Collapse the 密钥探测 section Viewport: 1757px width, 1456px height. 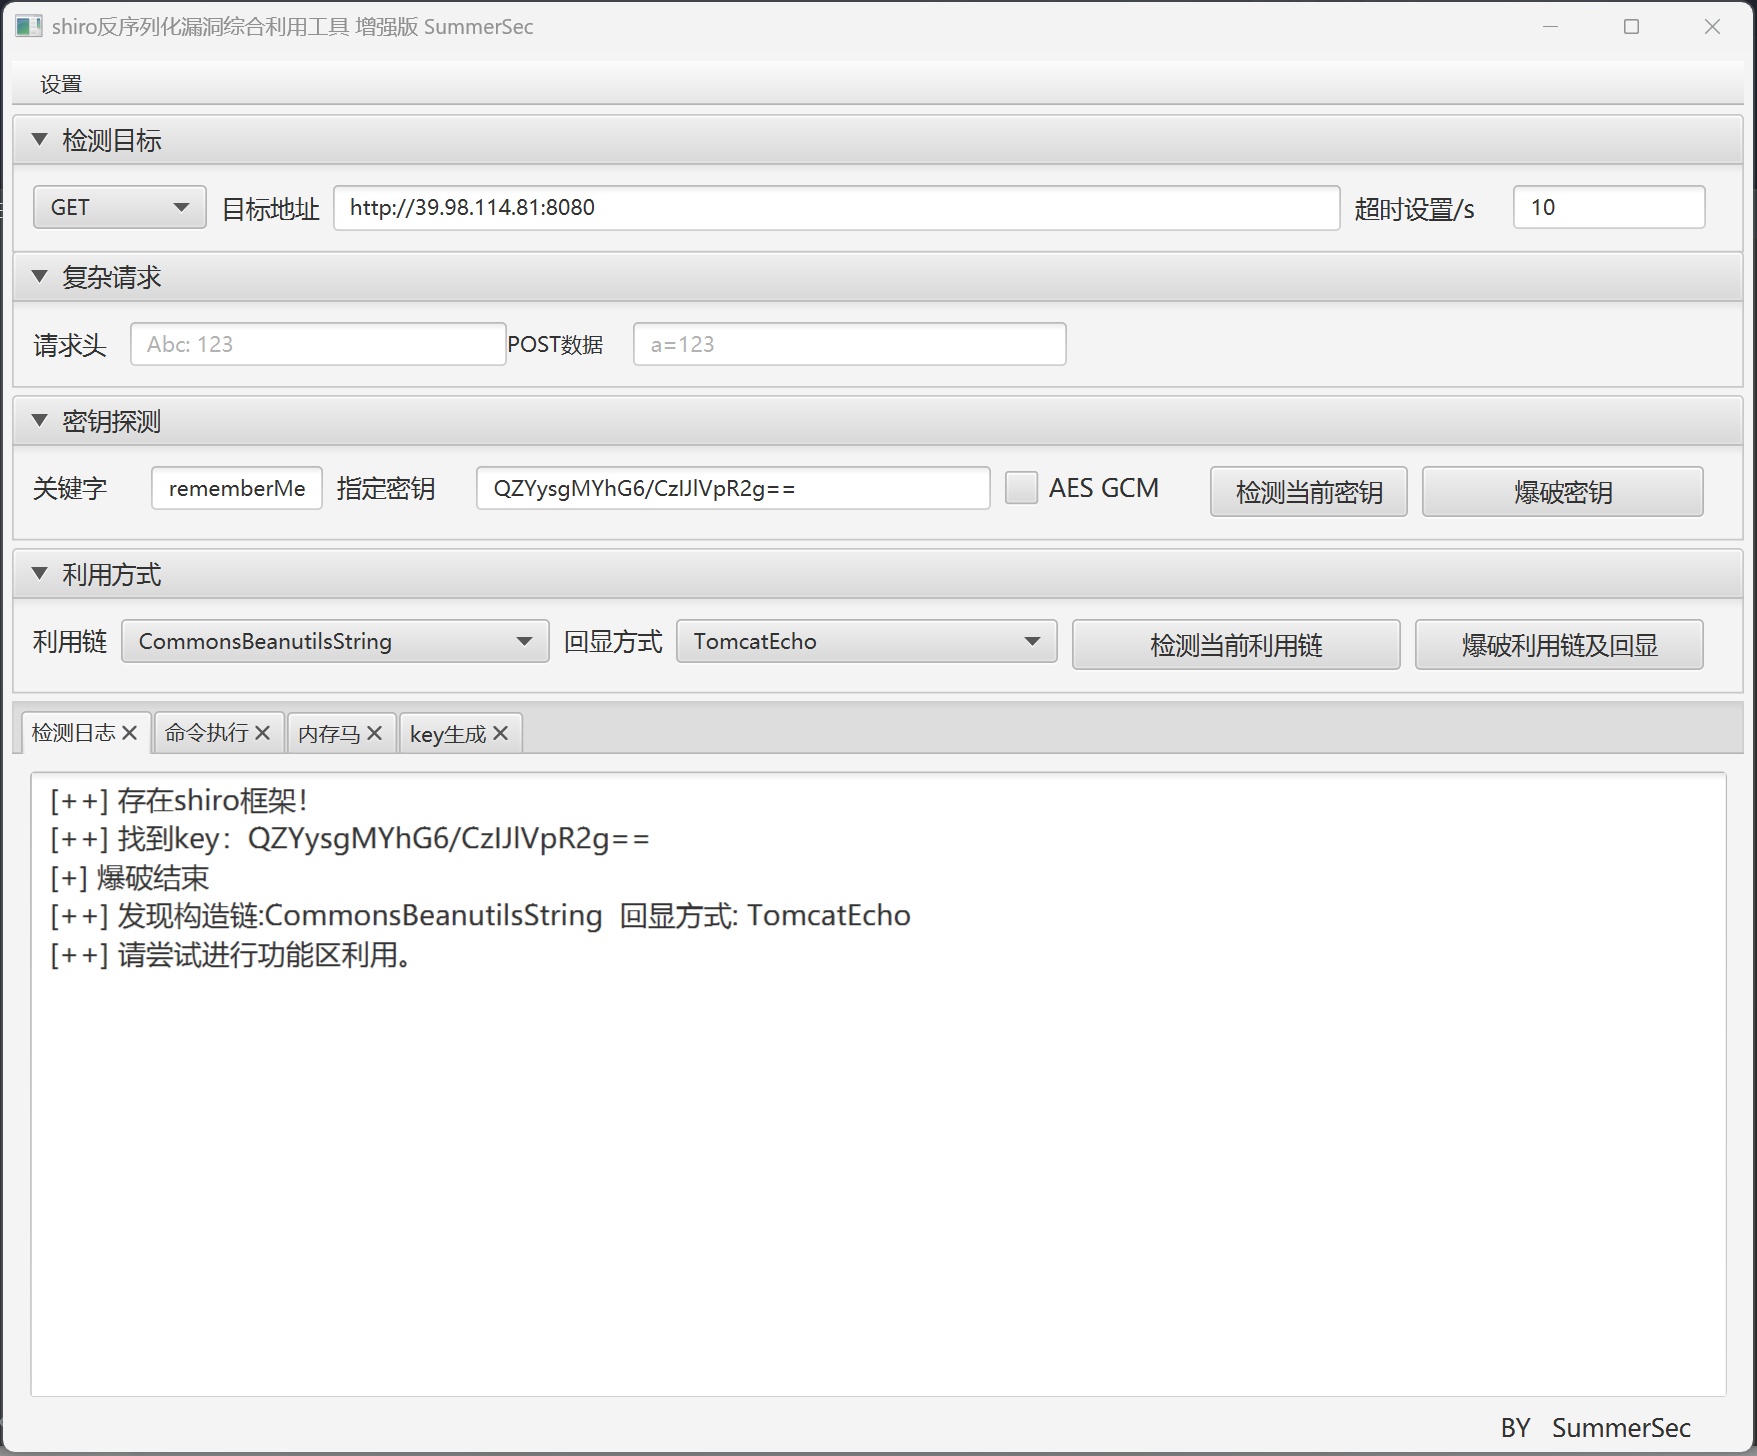(x=40, y=421)
